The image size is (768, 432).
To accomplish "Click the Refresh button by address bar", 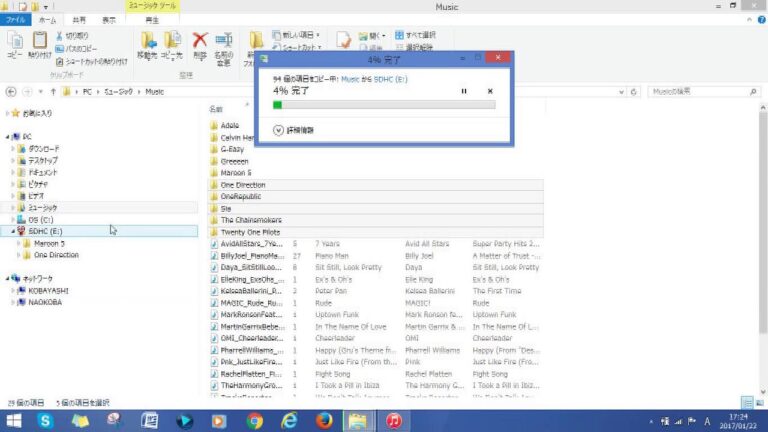I will (x=634, y=92).
